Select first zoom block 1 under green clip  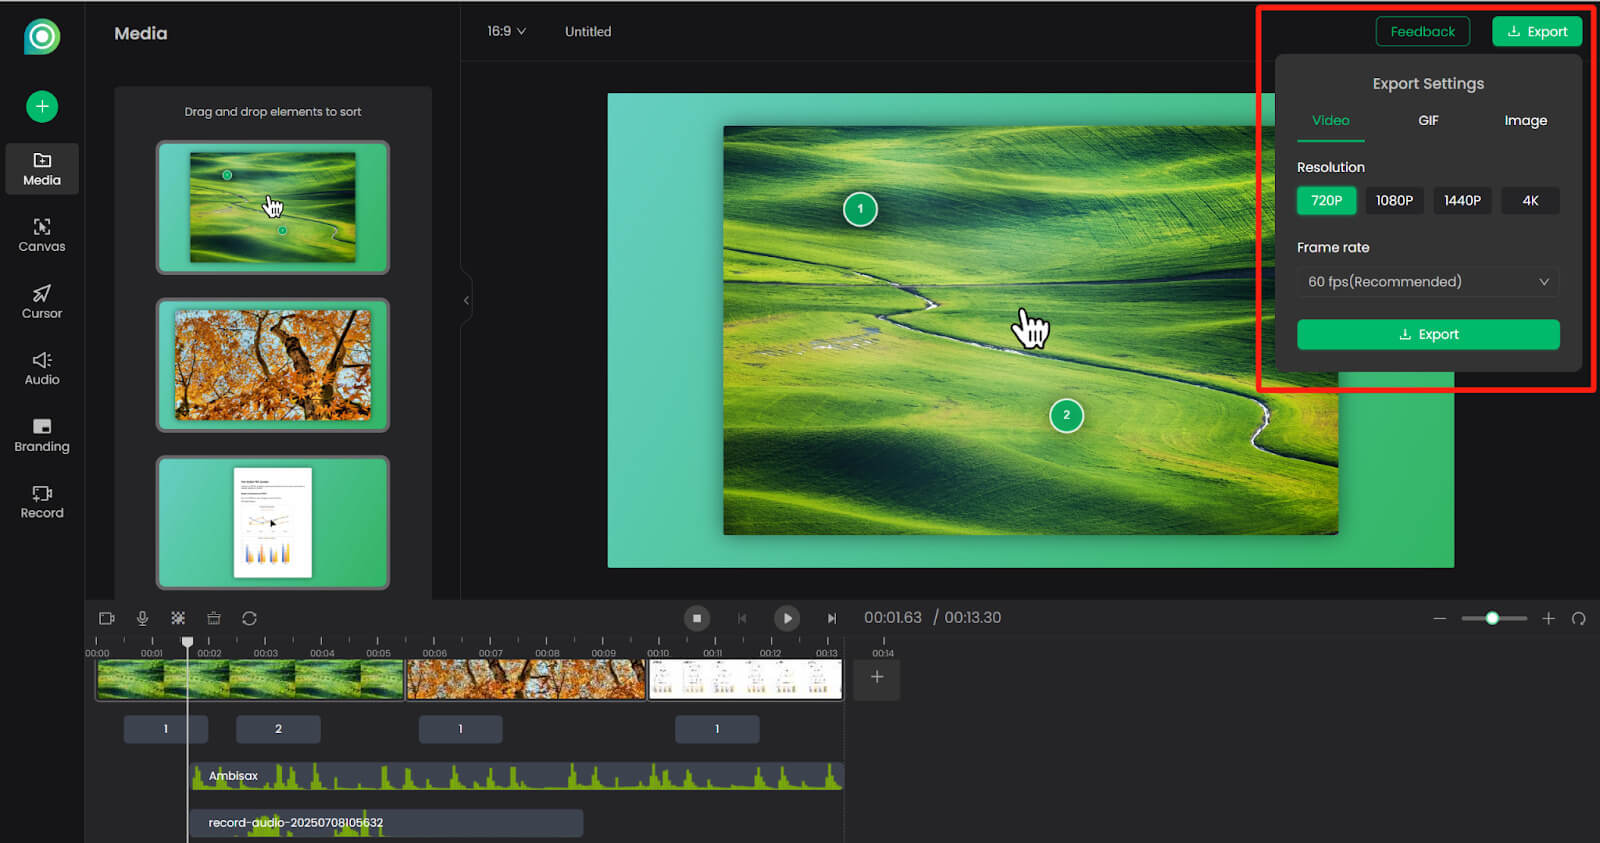tap(166, 729)
